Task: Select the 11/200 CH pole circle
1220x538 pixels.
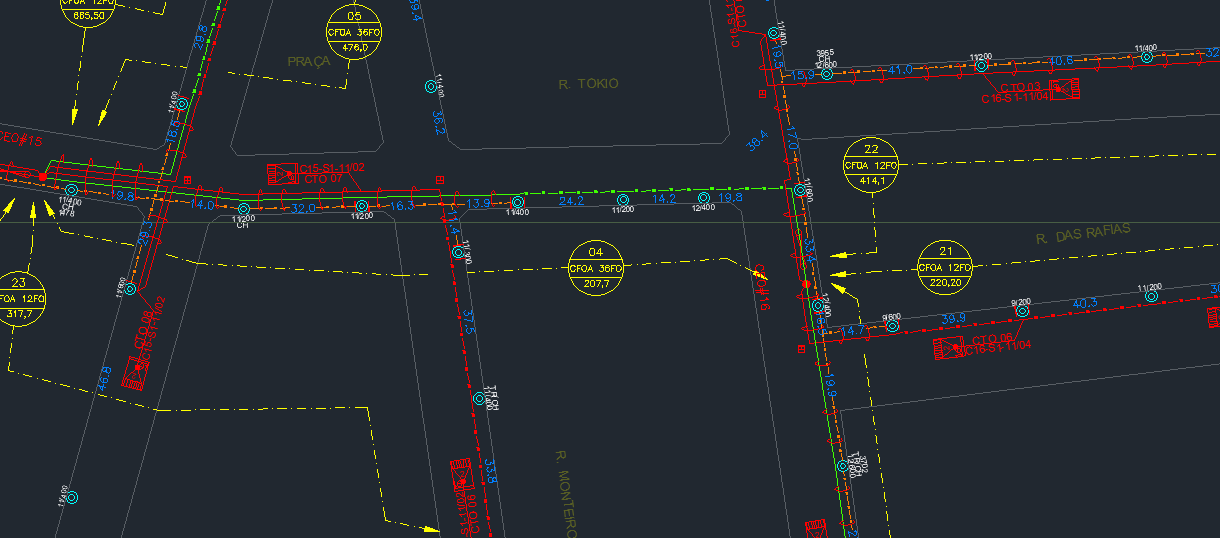Action: 243,209
